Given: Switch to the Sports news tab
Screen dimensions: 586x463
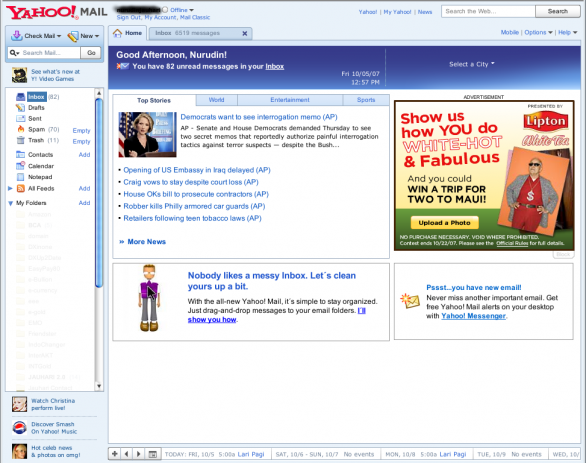Looking at the screenshot, I should coord(366,100).
